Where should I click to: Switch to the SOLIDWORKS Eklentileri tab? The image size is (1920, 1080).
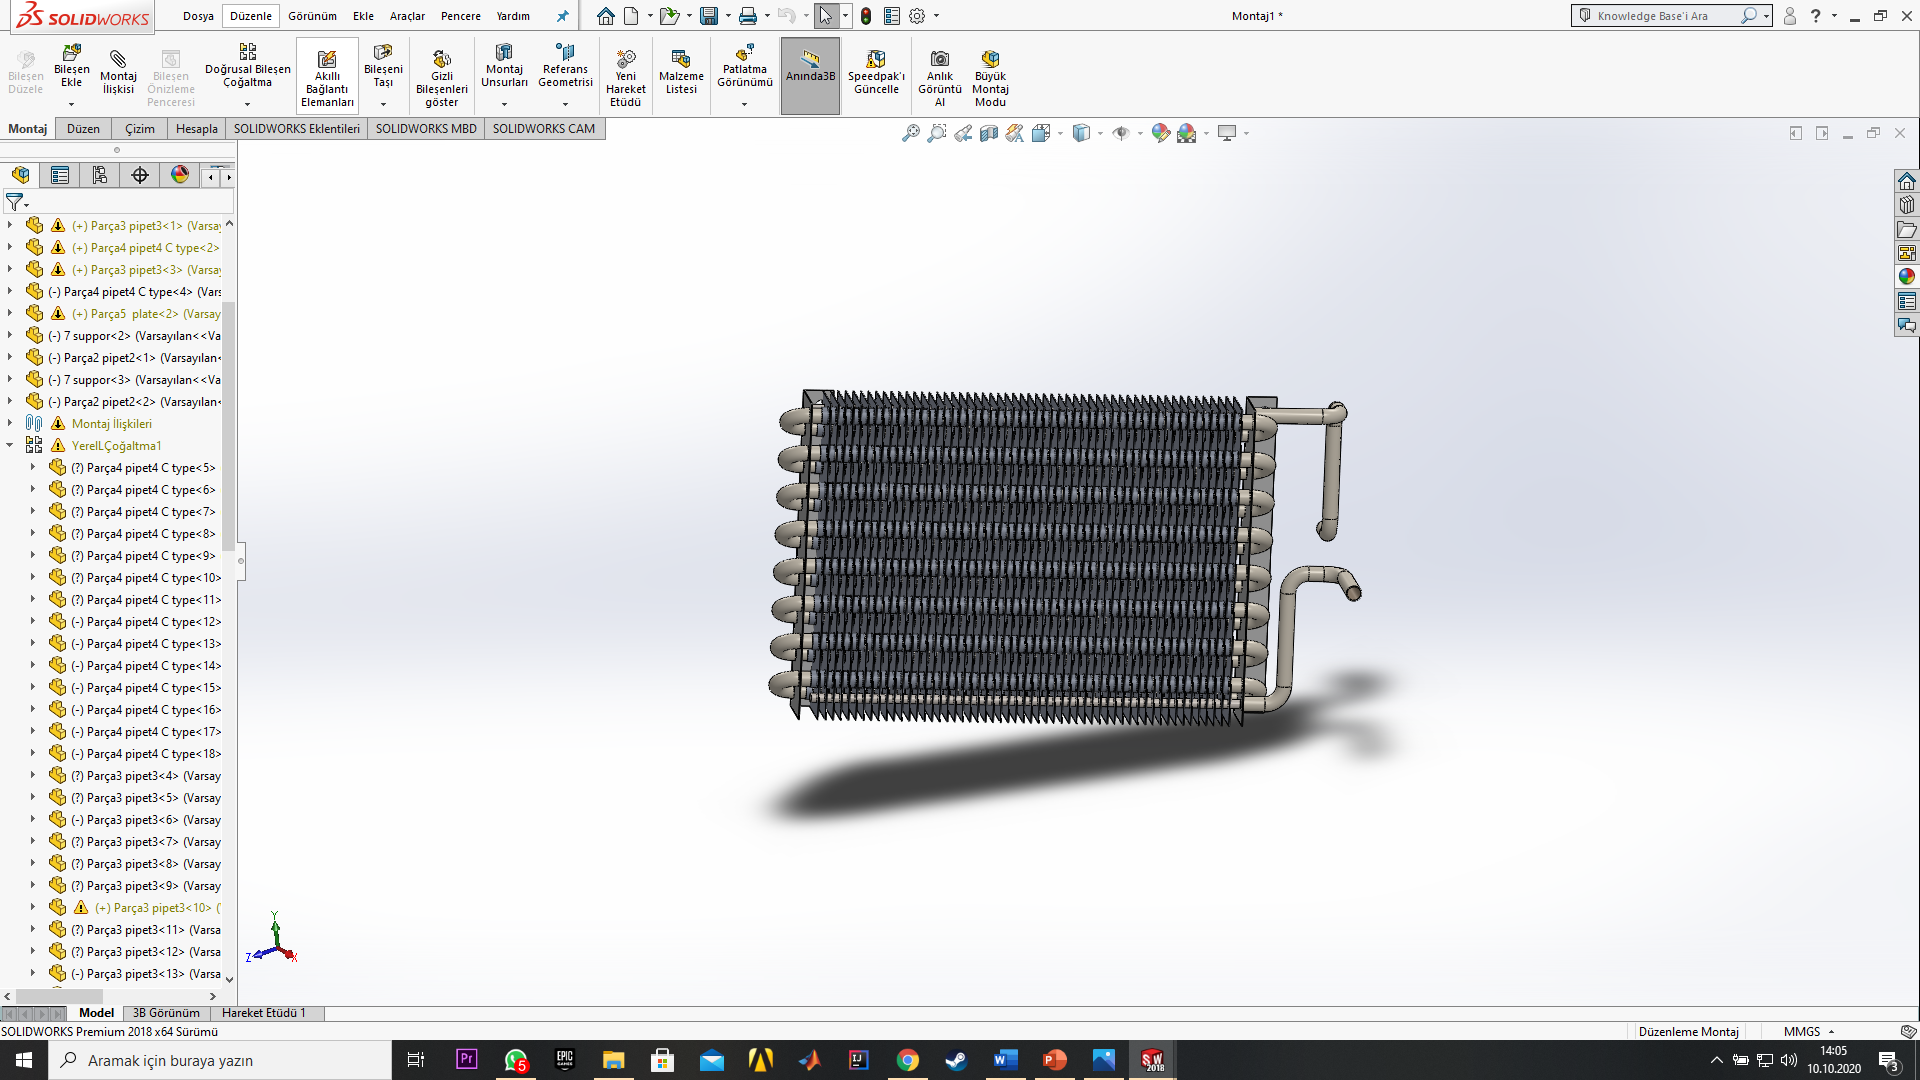click(x=296, y=129)
